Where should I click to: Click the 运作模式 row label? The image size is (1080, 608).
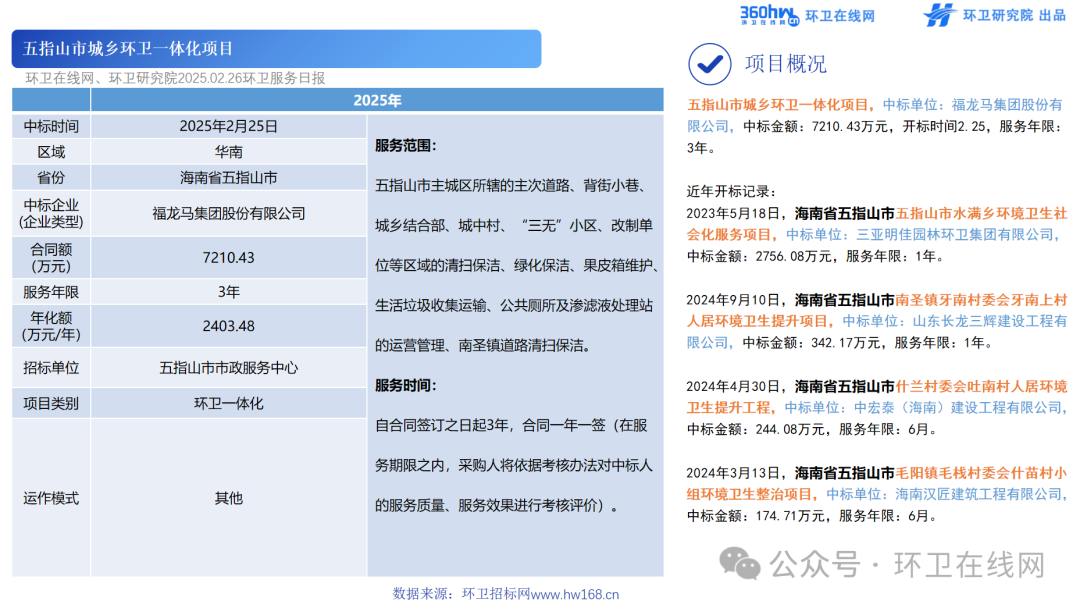coord(51,498)
